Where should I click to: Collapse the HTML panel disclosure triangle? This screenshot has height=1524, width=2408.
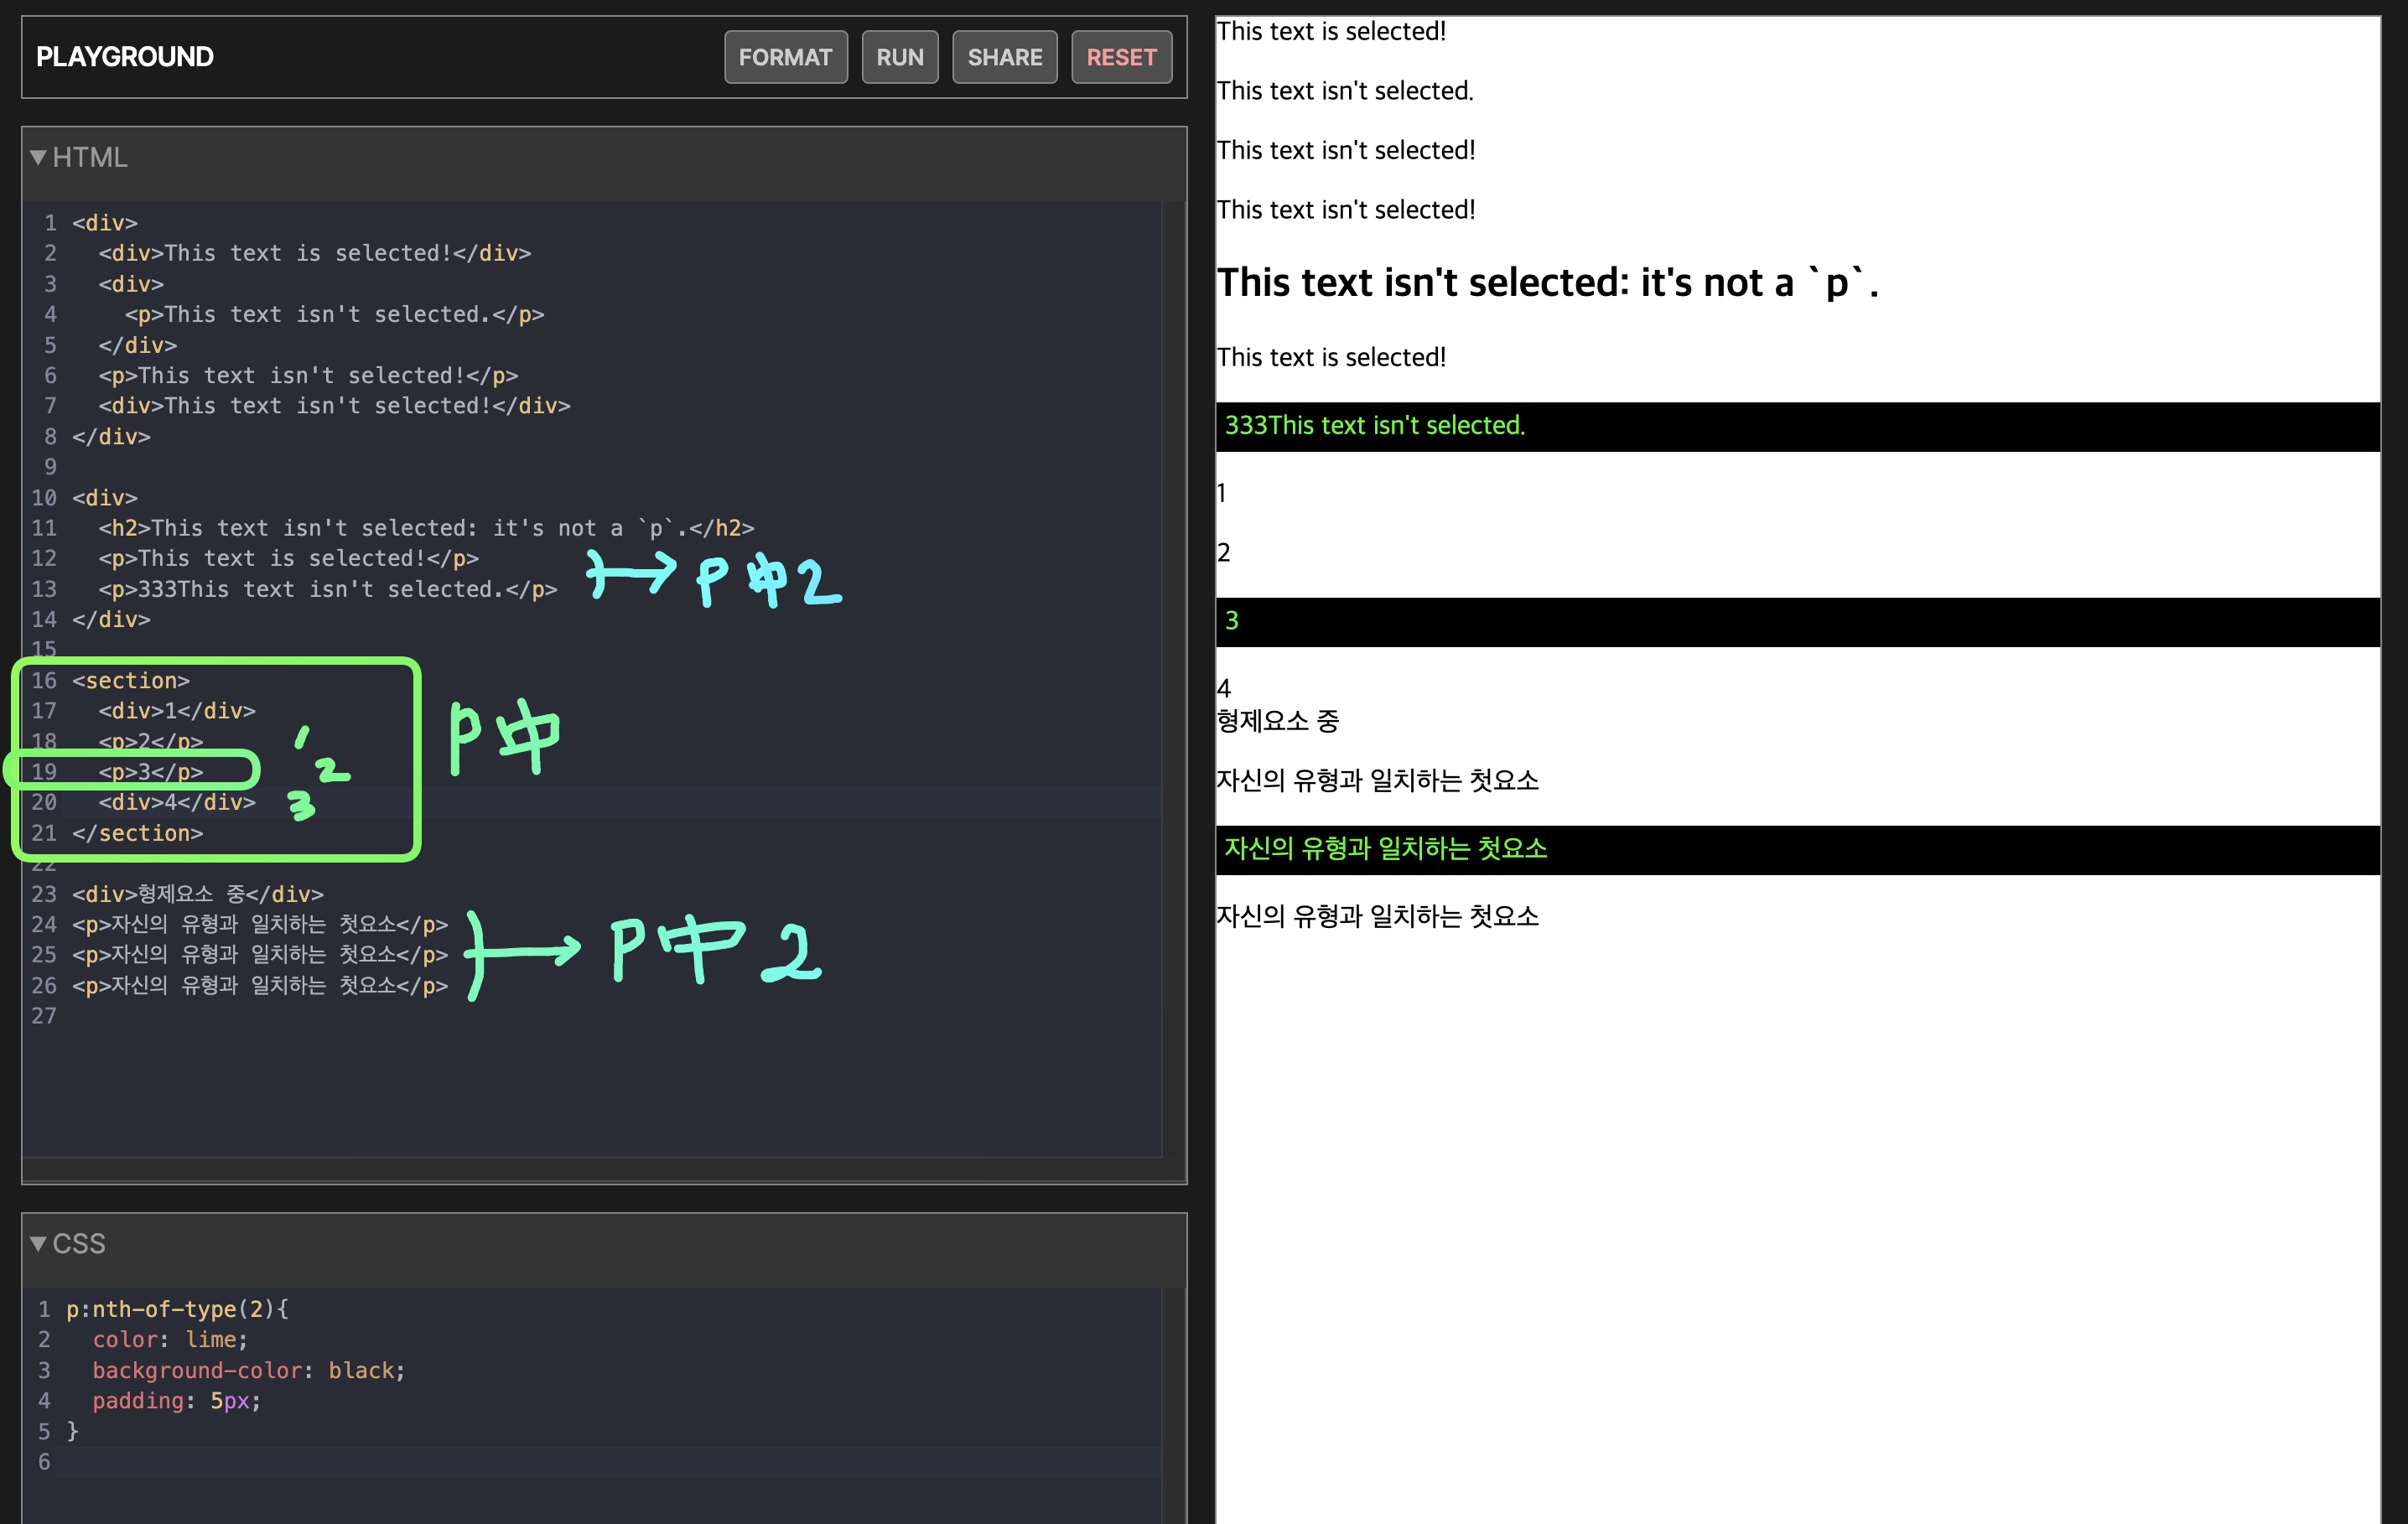click(38, 157)
